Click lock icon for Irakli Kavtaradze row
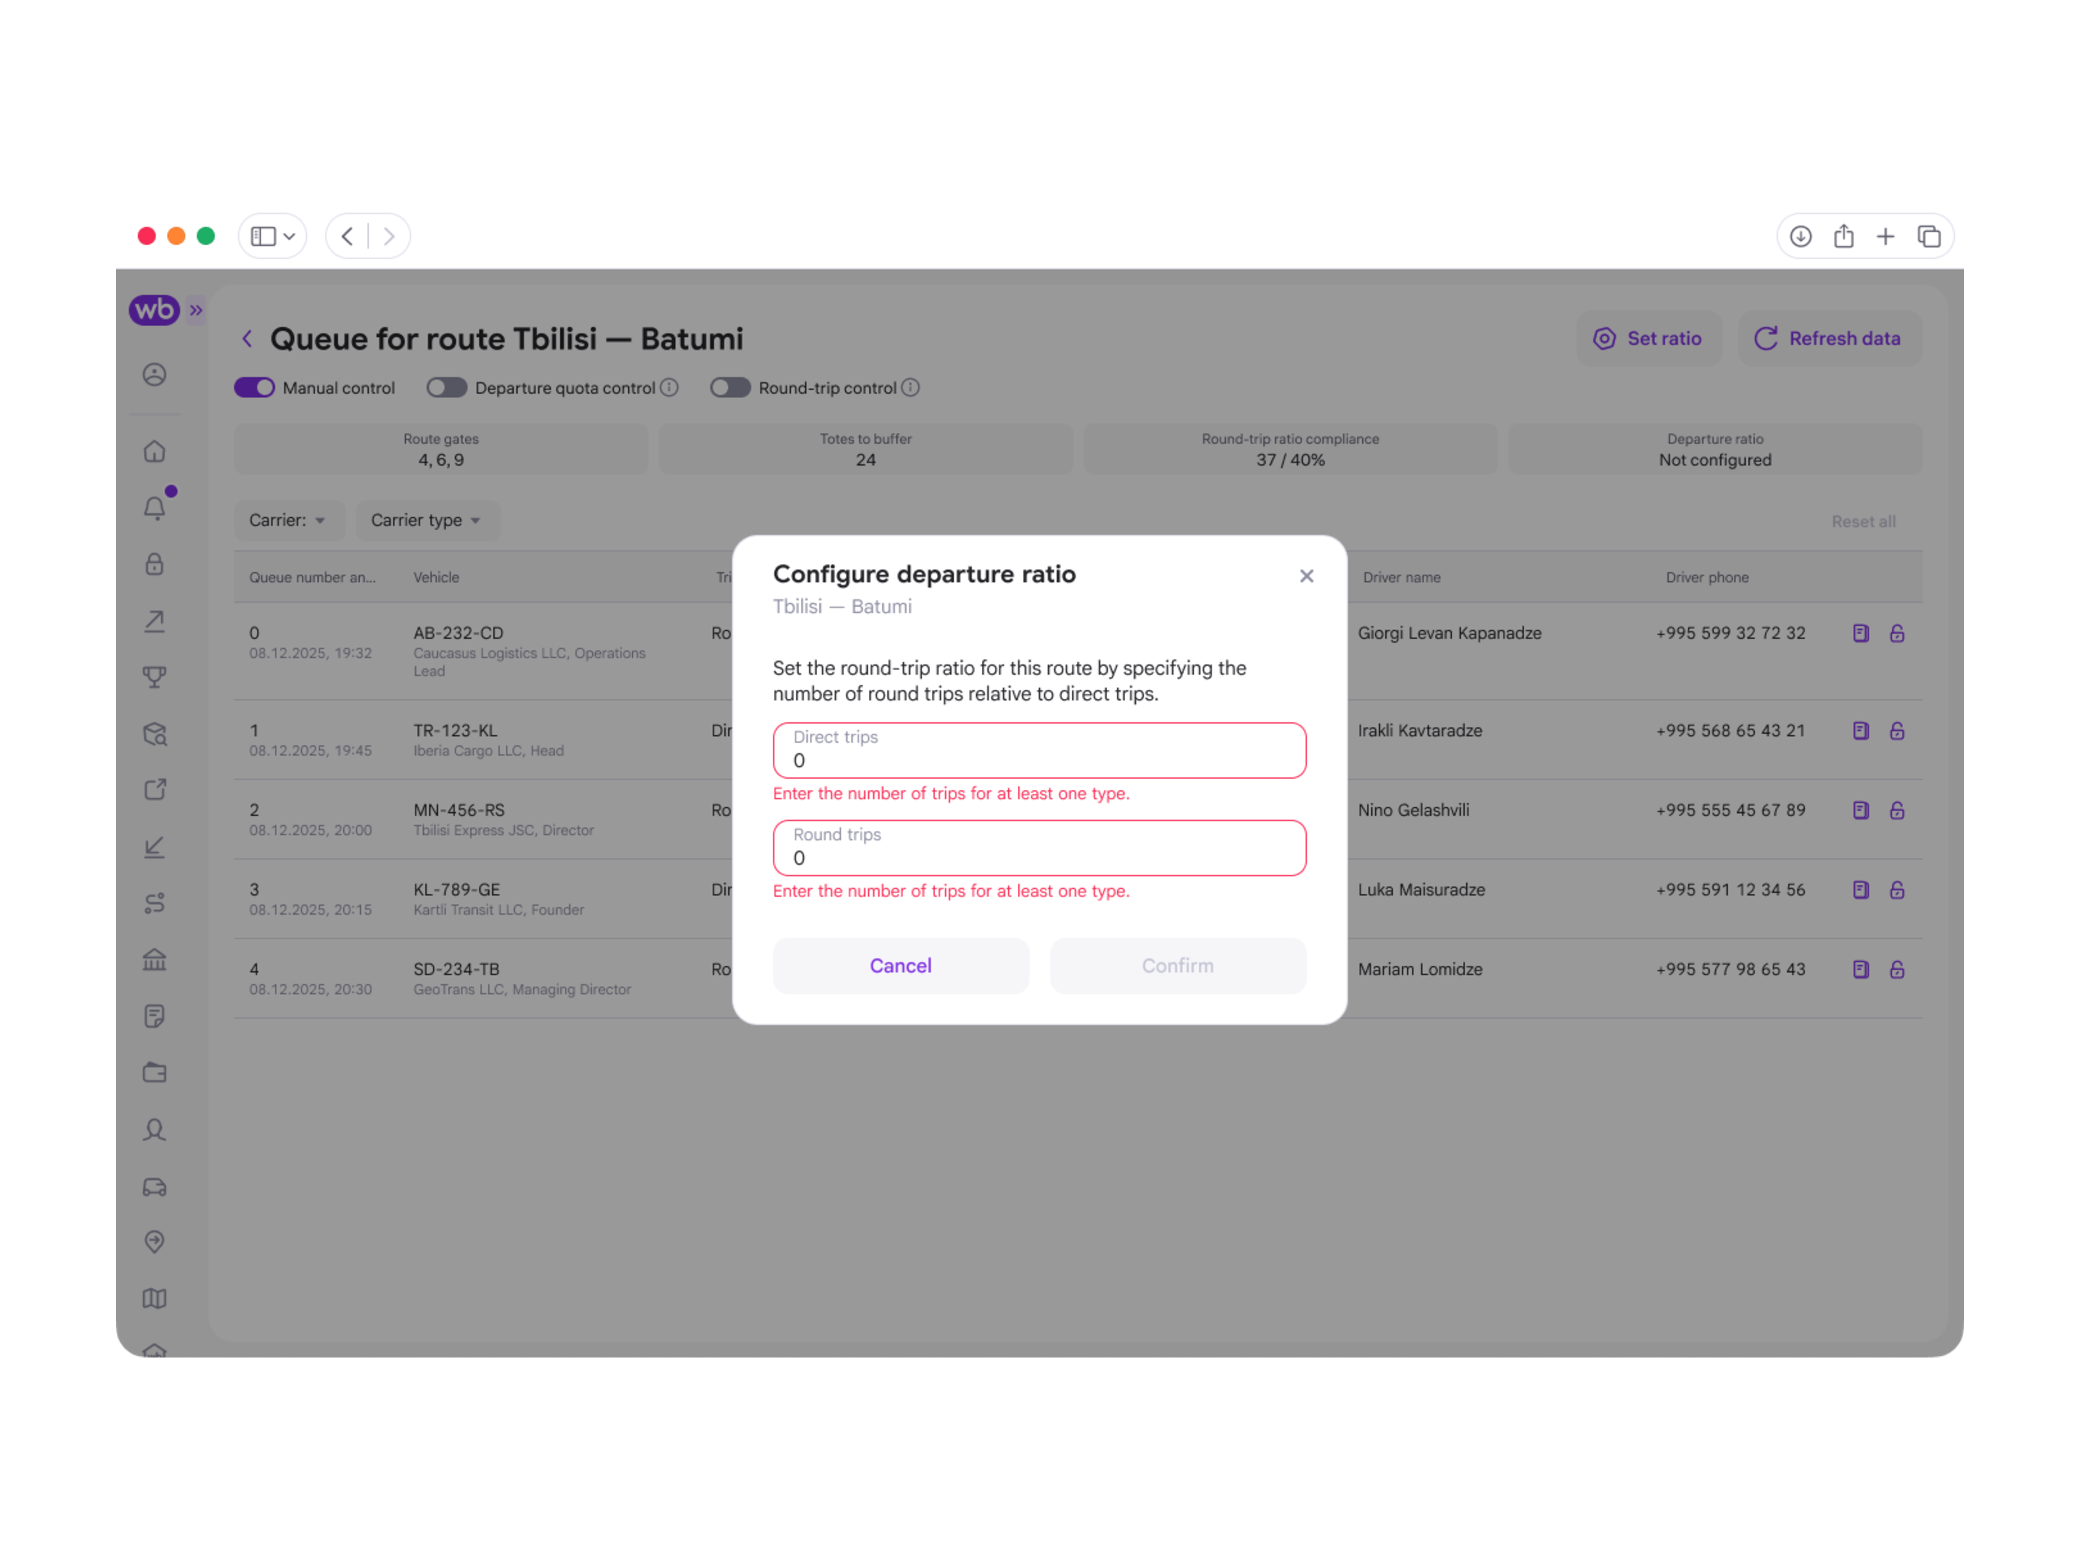The height and width of the screenshot is (1560, 2080). coord(1896,731)
